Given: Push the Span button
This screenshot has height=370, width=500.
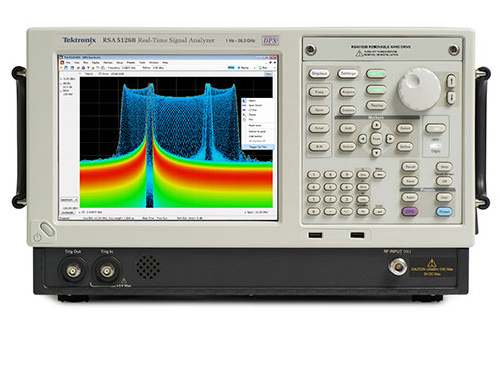Looking at the screenshot, I should [319, 110].
